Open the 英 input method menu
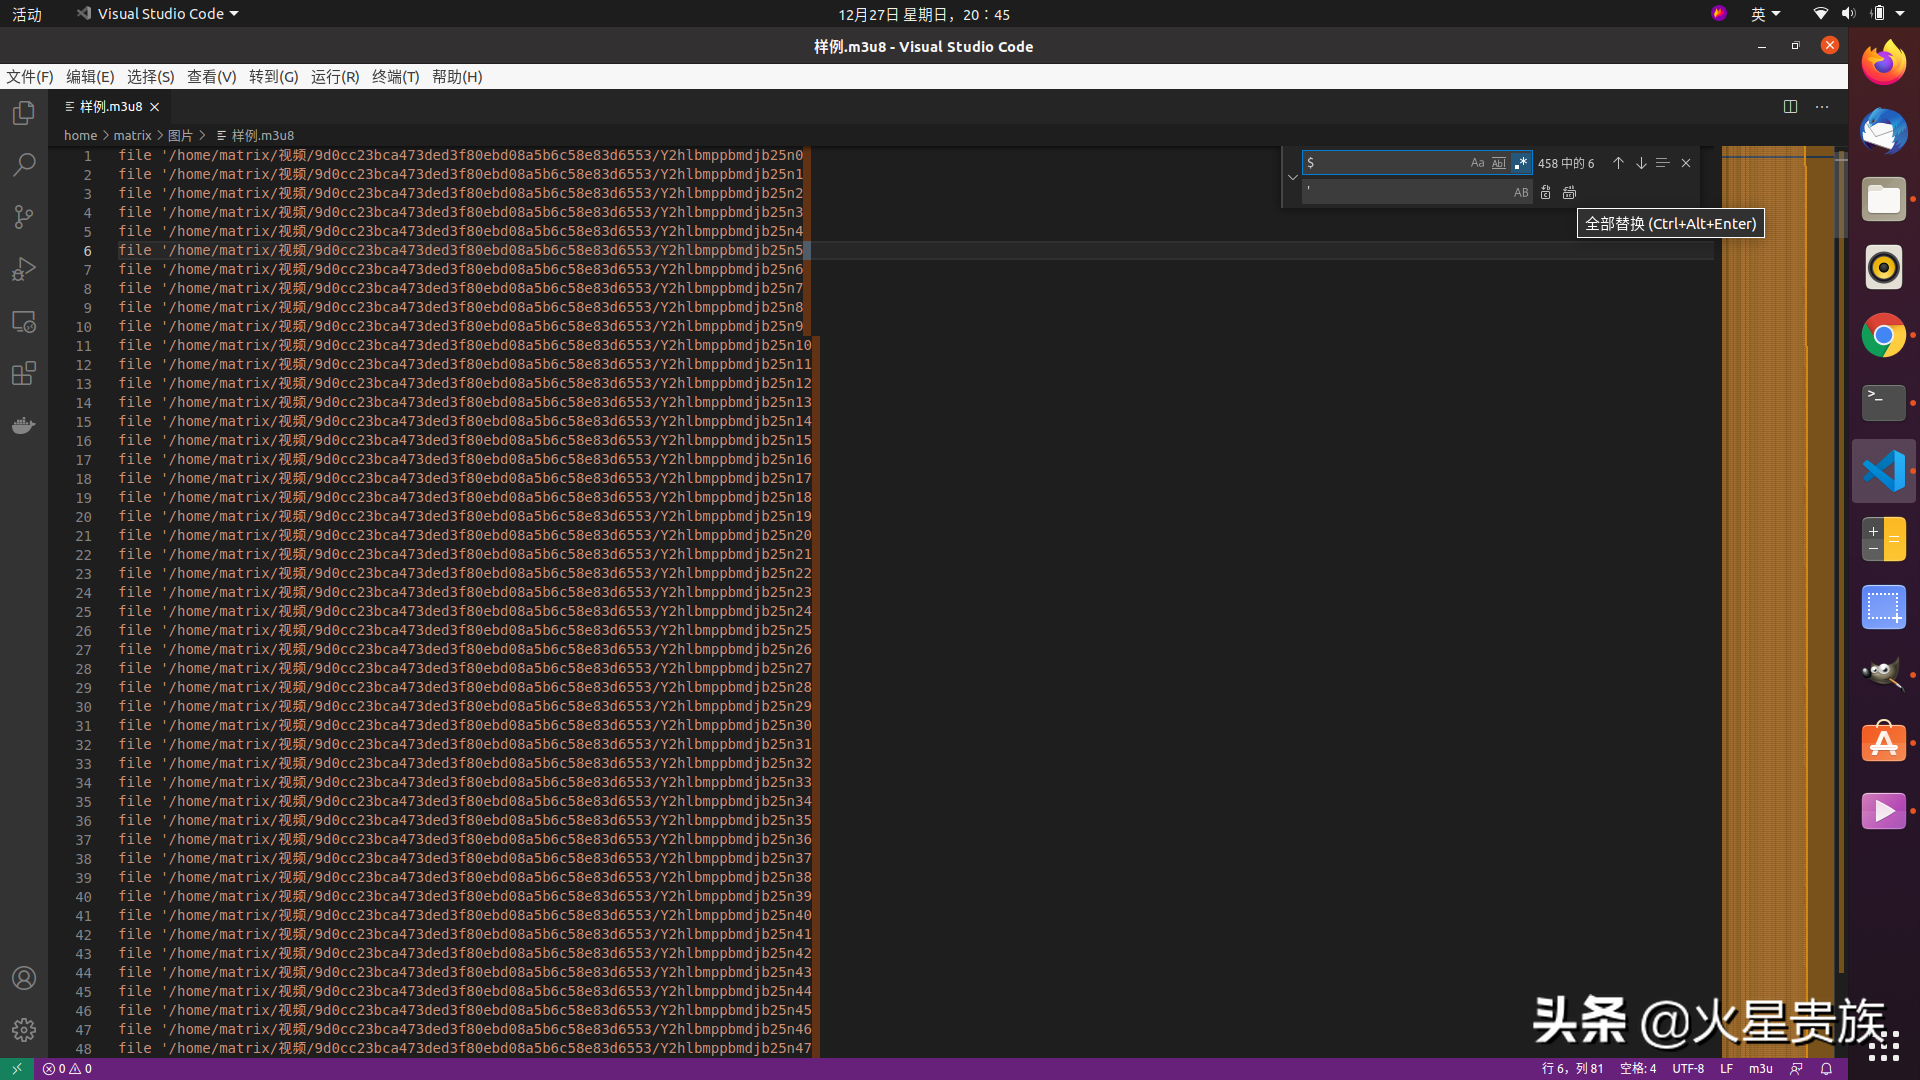Image resolution: width=1920 pixels, height=1080 pixels. (x=1765, y=14)
